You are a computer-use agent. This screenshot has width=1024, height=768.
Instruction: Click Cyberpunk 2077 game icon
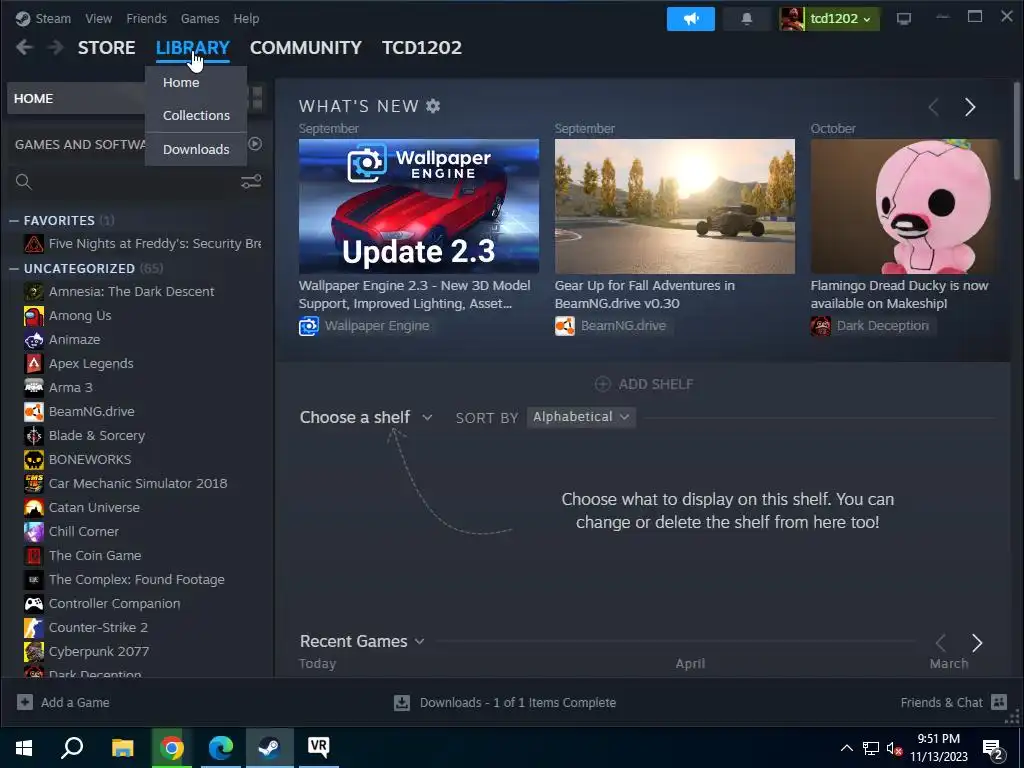[34, 652]
